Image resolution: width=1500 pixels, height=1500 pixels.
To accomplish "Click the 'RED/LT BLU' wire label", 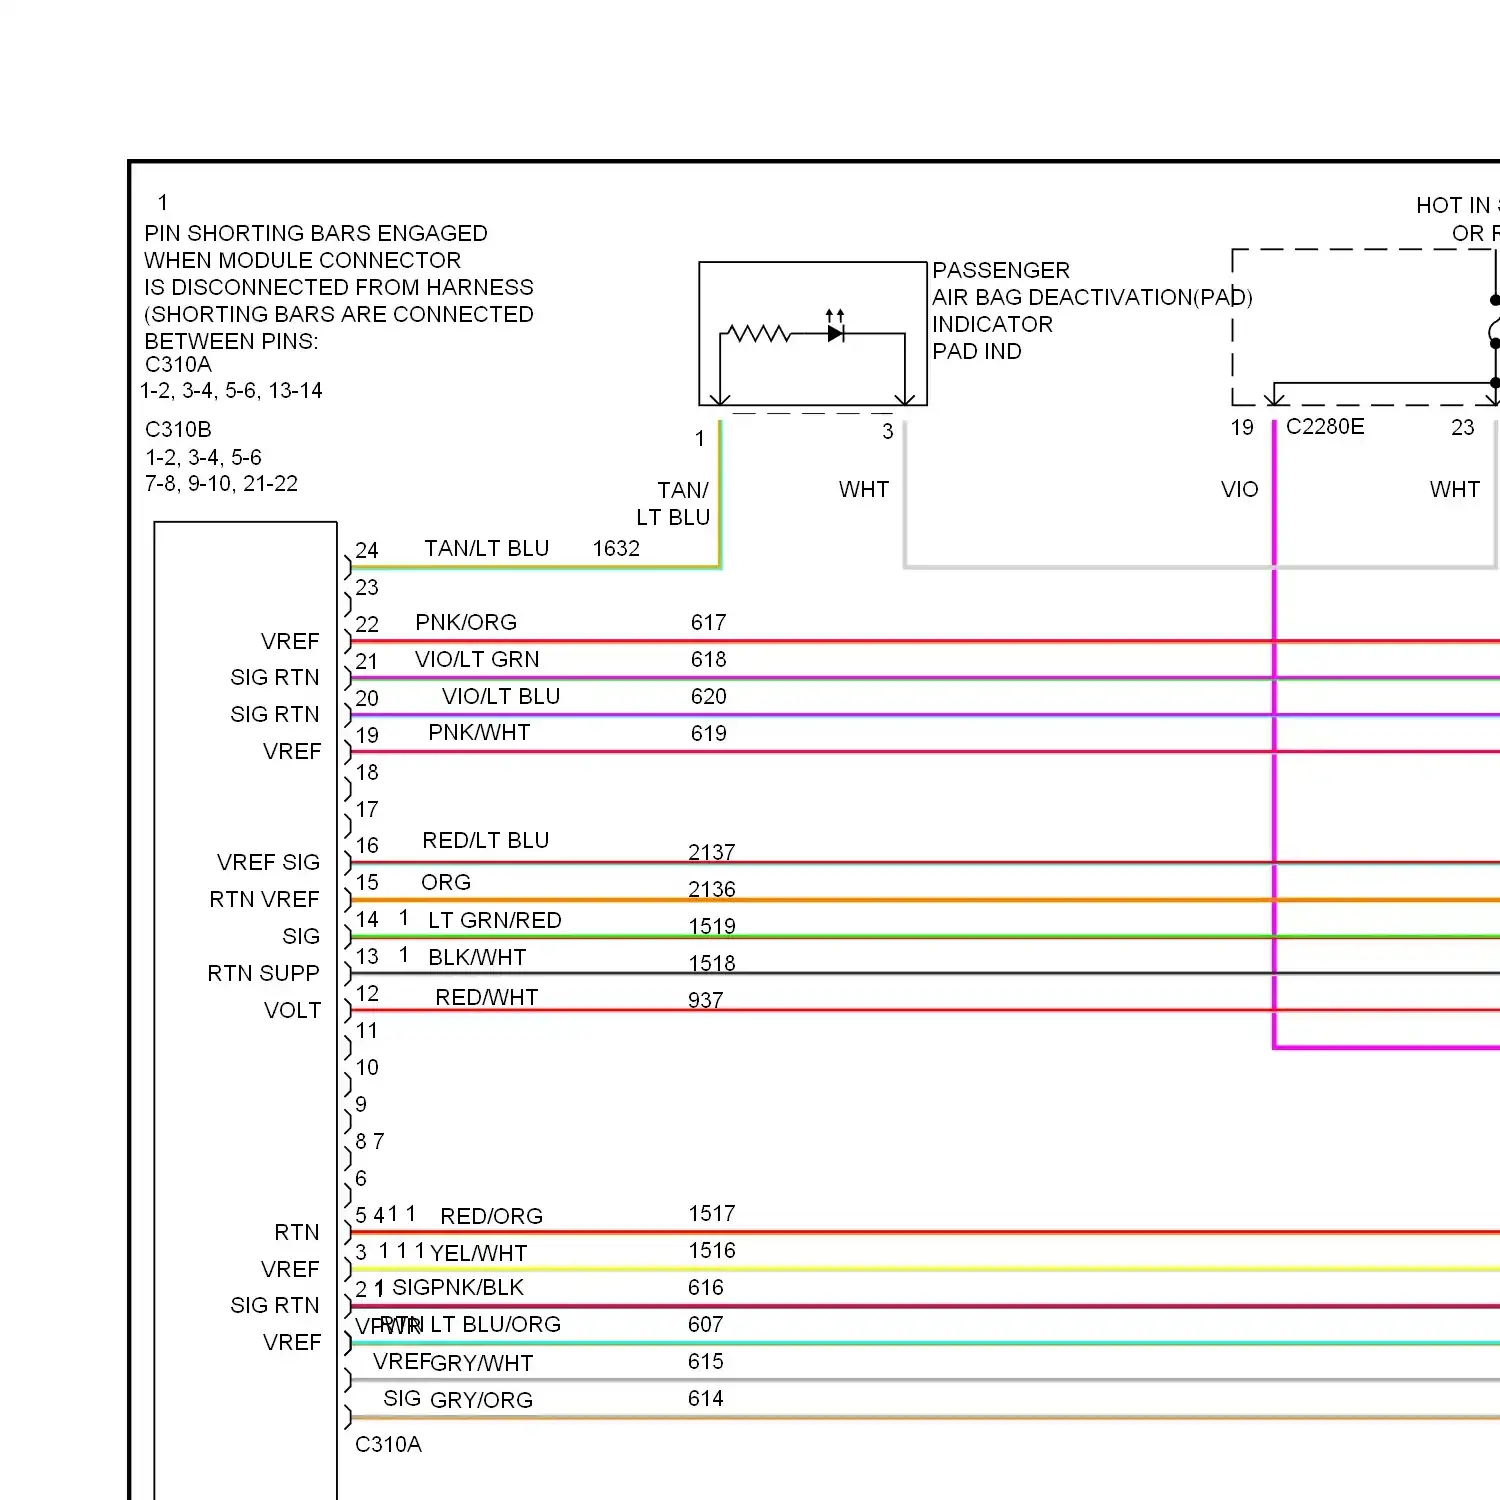I will coord(486,841).
